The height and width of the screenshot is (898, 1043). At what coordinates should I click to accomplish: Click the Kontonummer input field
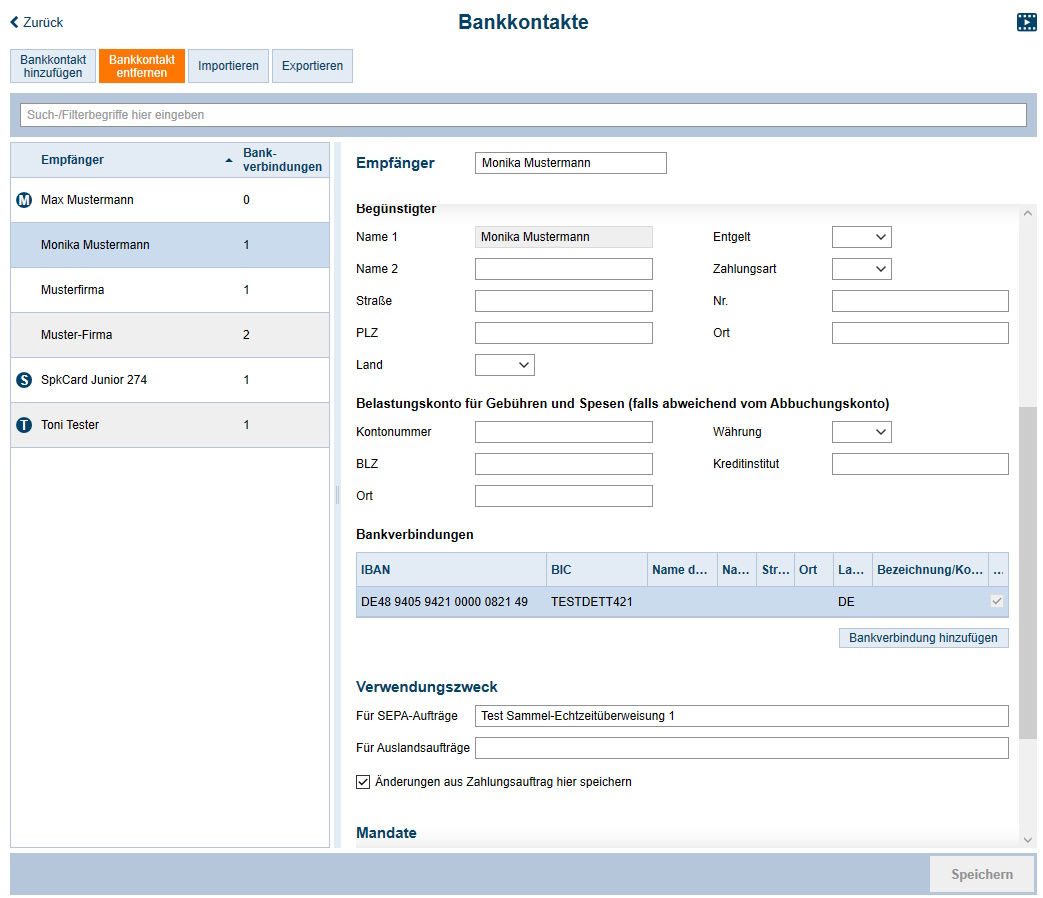tap(563, 432)
